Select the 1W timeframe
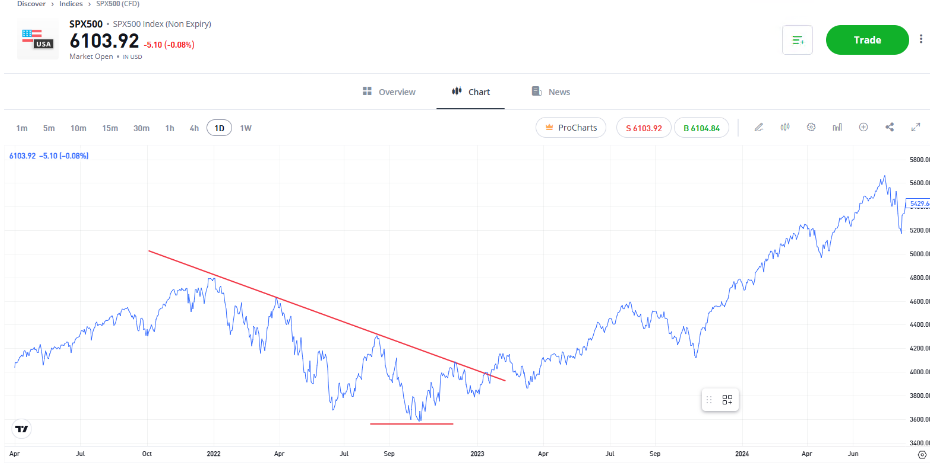This screenshot has height=466, width=930. pyautogui.click(x=246, y=128)
